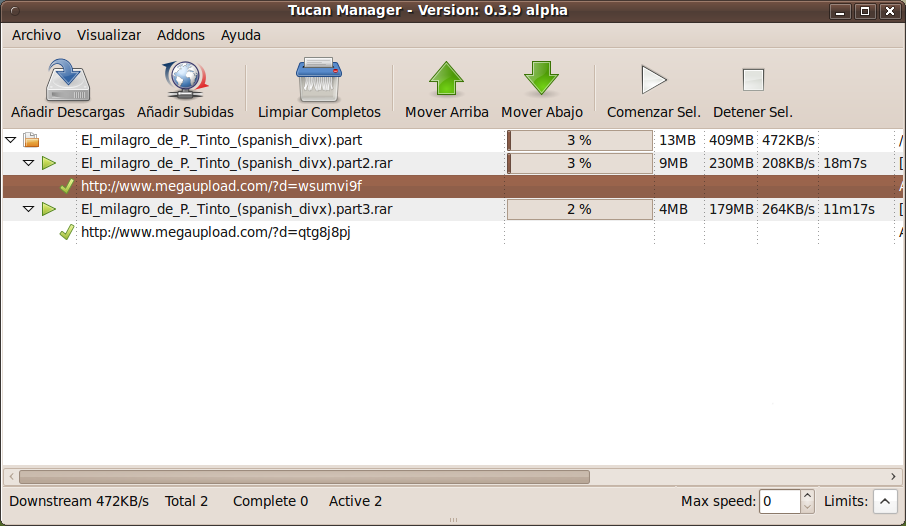This screenshot has height=526, width=906.
Task: Increase Max speed with up stepper arrow
Action: (x=807, y=495)
